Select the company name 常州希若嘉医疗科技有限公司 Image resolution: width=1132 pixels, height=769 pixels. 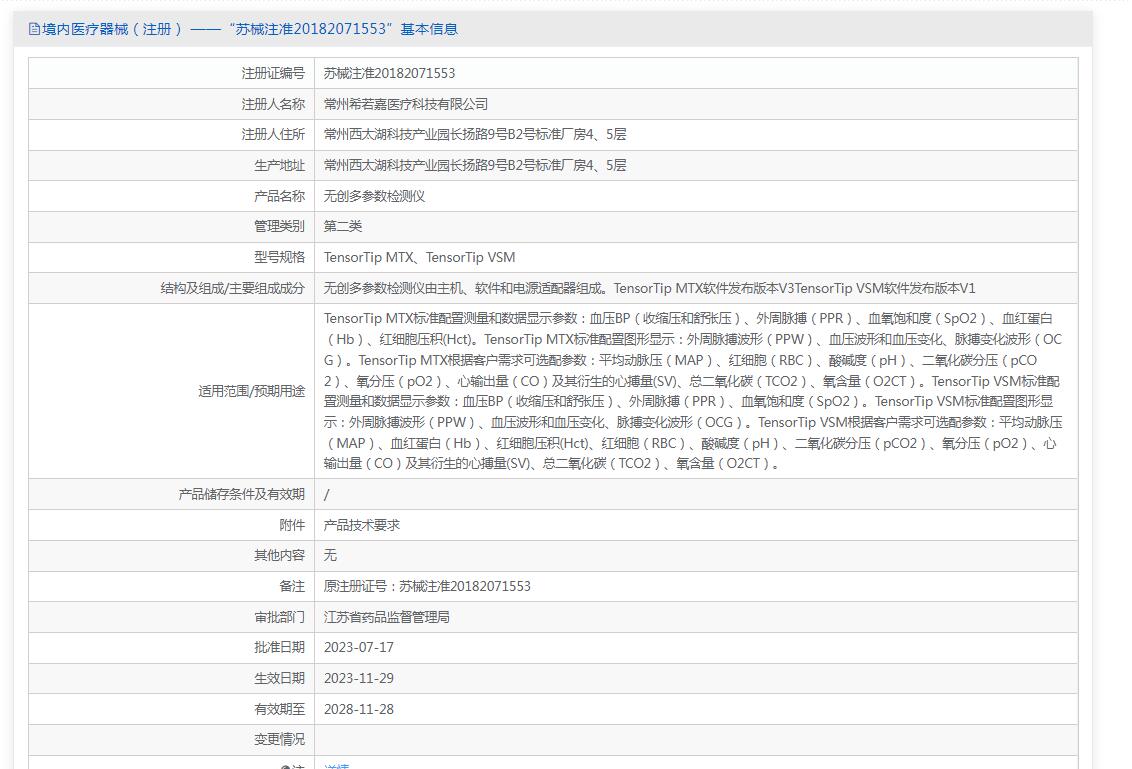[406, 104]
